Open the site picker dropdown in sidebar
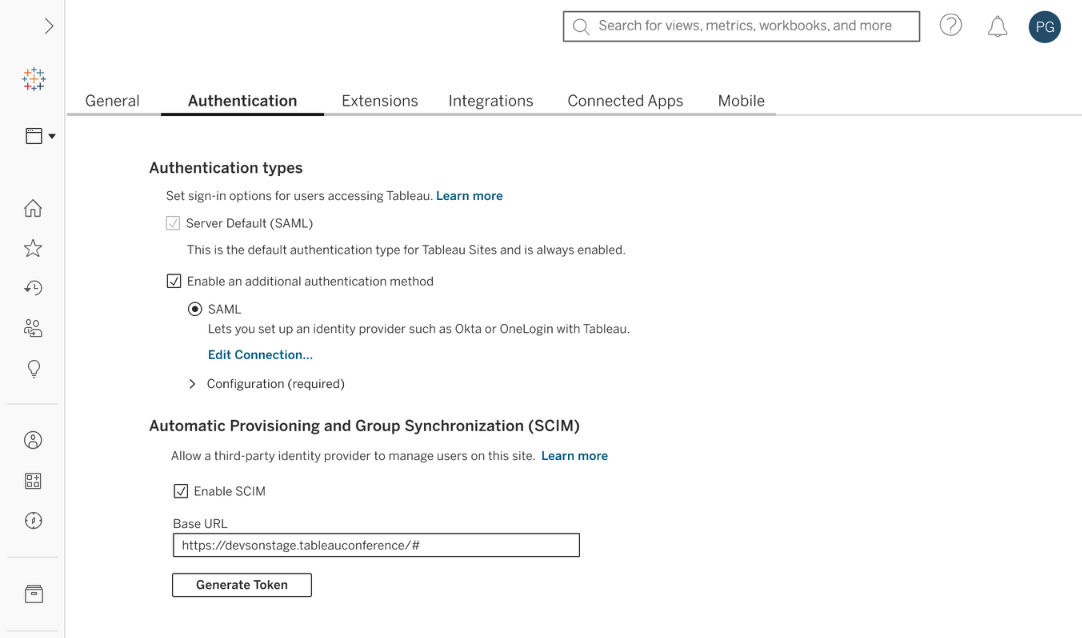Image resolution: width=1082 pixels, height=638 pixels. point(39,136)
